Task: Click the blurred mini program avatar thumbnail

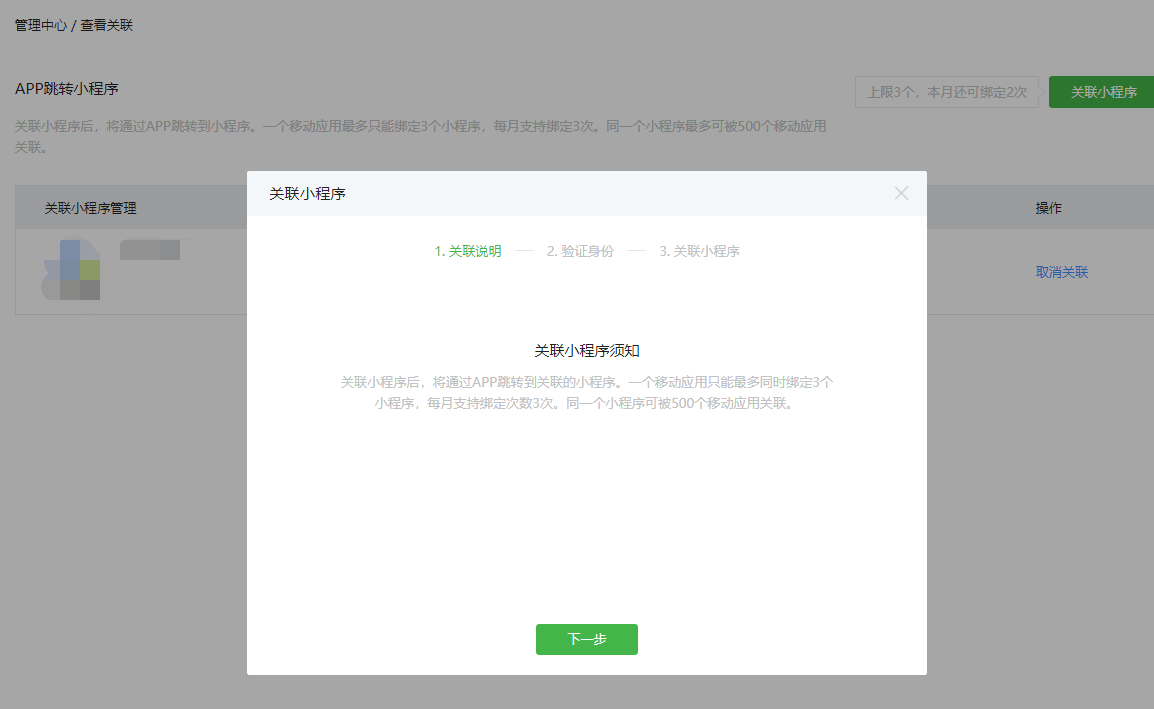Action: pyautogui.click(x=72, y=270)
